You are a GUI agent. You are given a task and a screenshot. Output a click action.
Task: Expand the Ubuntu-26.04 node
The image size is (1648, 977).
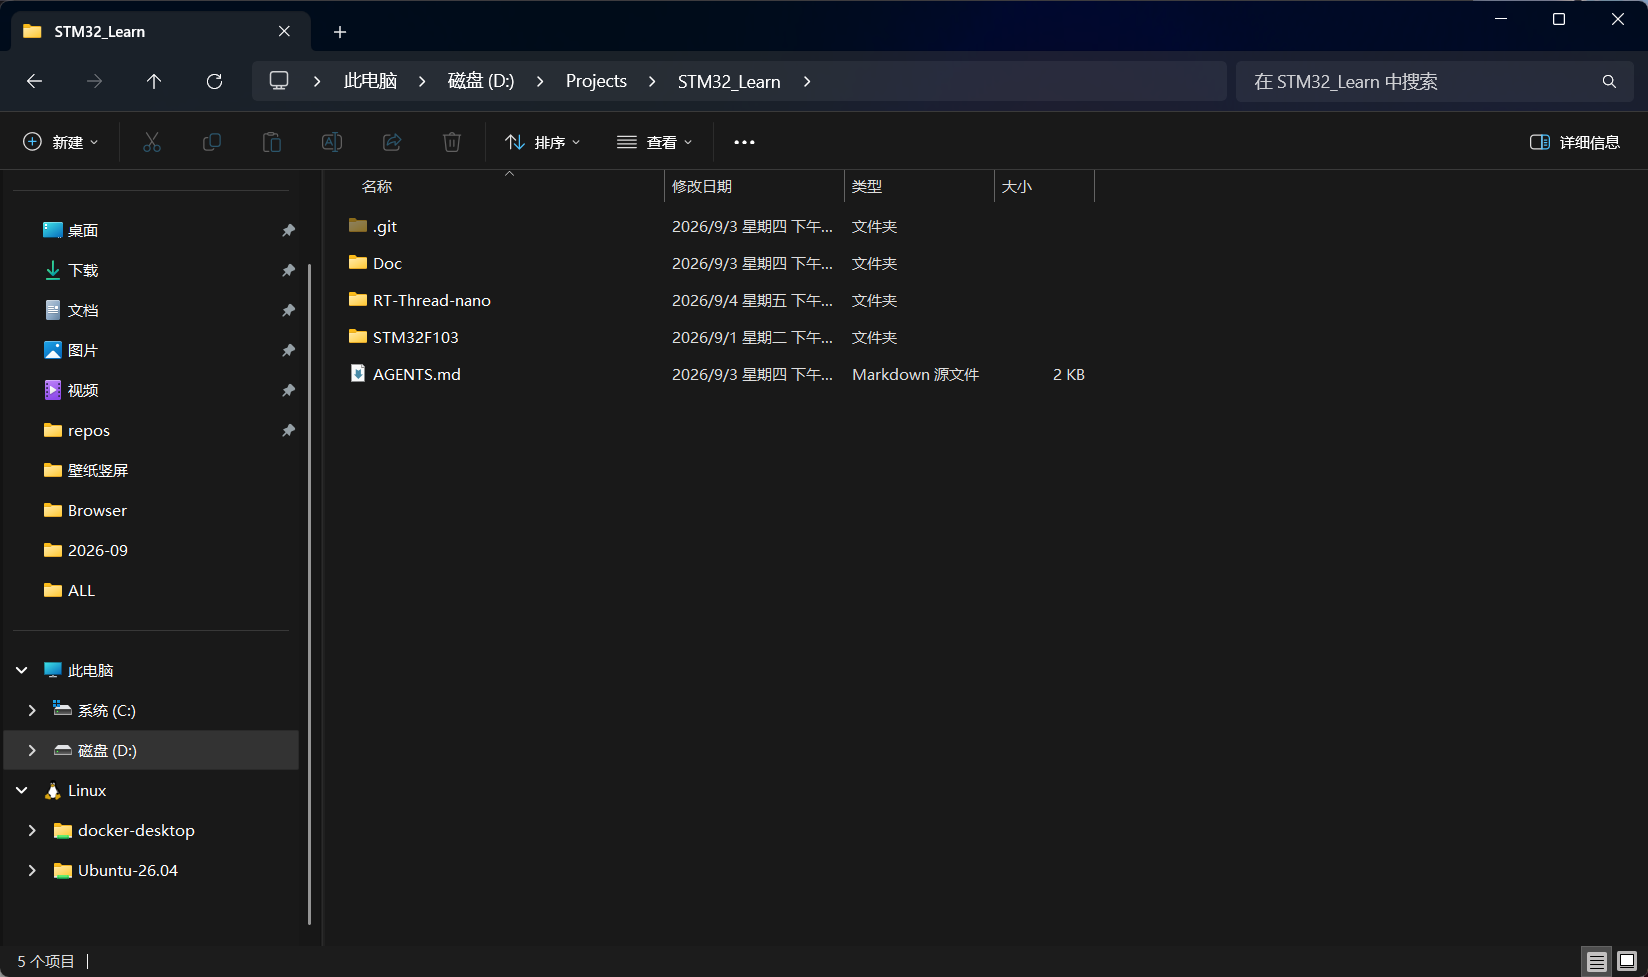tap(32, 870)
